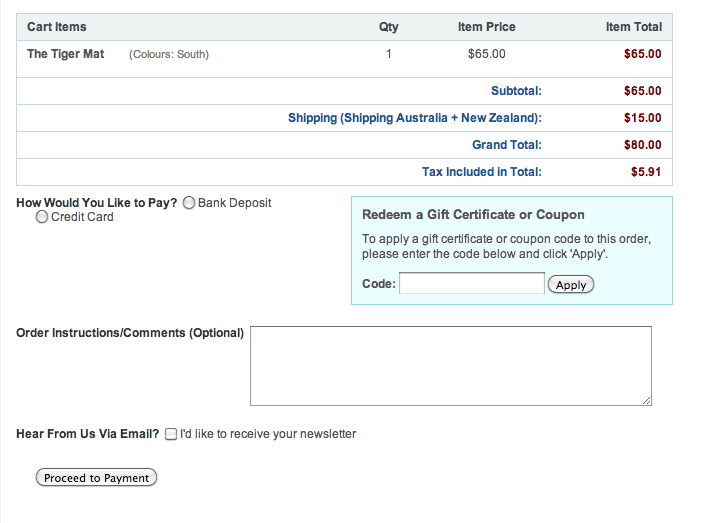Image resolution: width=703 pixels, height=523 pixels.
Task: Click the Item Total column header
Action: click(x=633, y=27)
